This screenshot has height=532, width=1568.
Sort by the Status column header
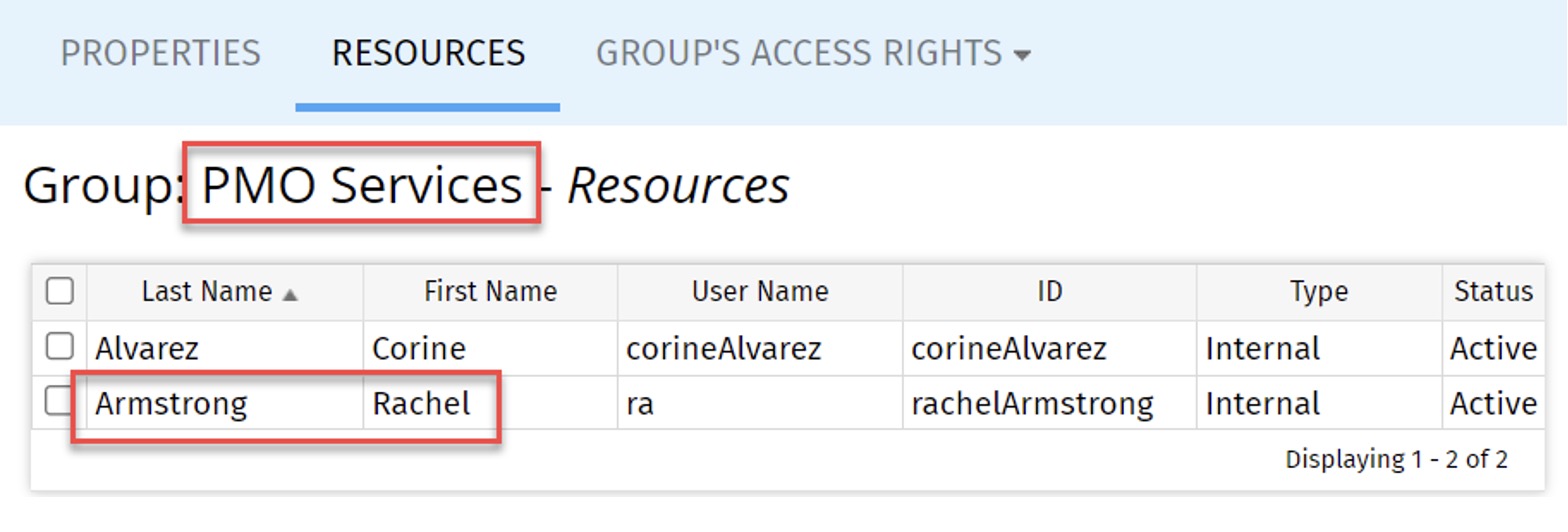(1494, 291)
